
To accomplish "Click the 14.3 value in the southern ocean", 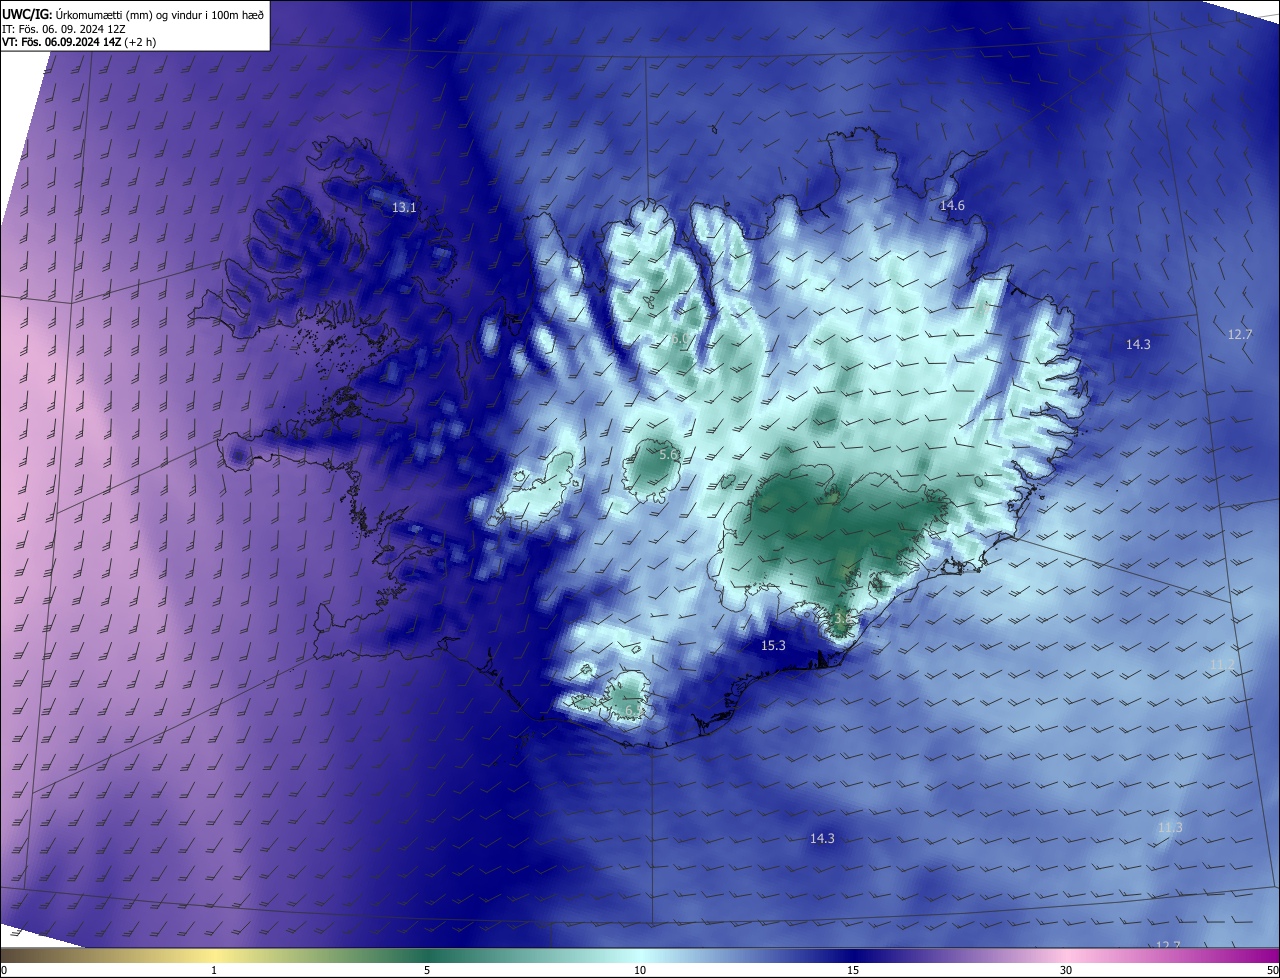I will click(822, 838).
